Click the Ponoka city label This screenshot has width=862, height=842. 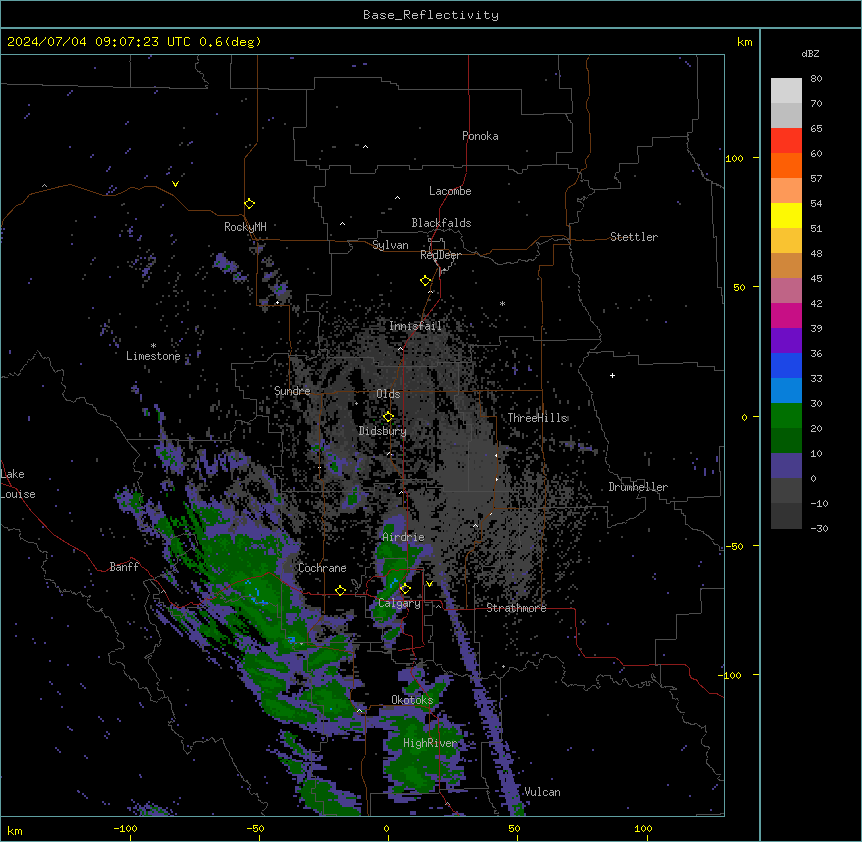[x=480, y=136]
